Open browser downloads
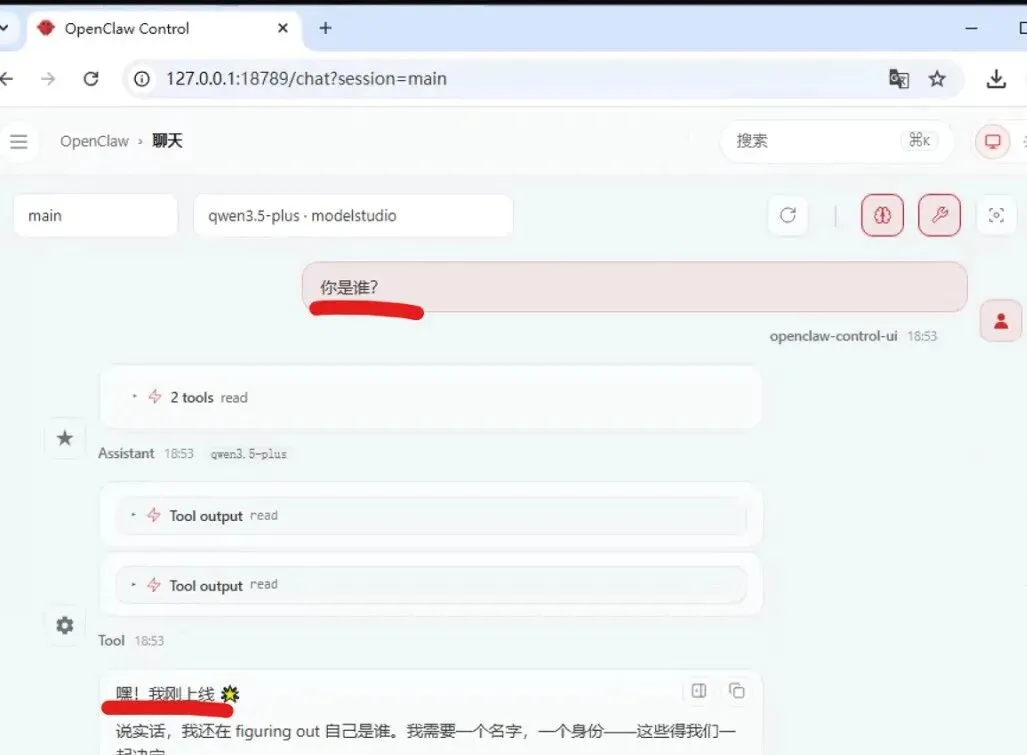This screenshot has height=755, width=1027. coord(996,79)
